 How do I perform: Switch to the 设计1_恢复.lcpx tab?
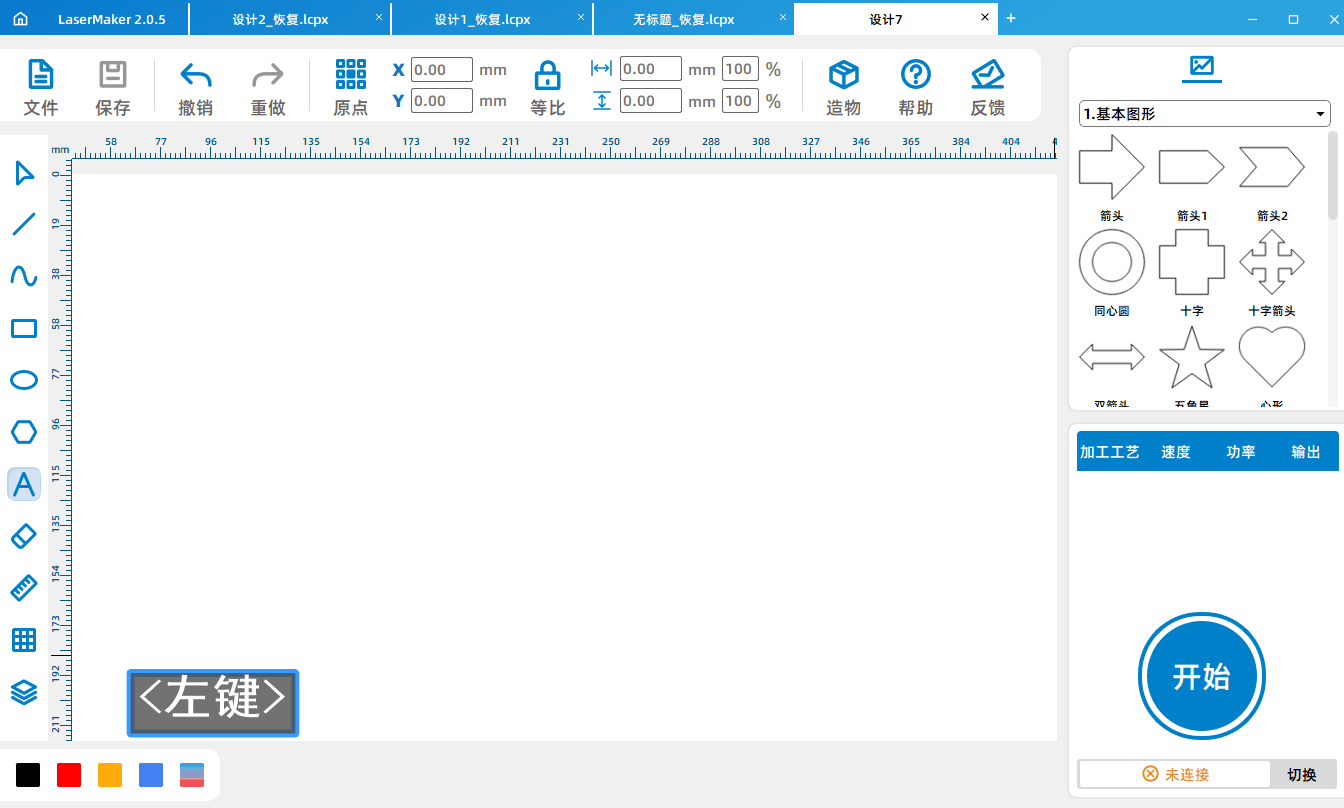point(482,19)
